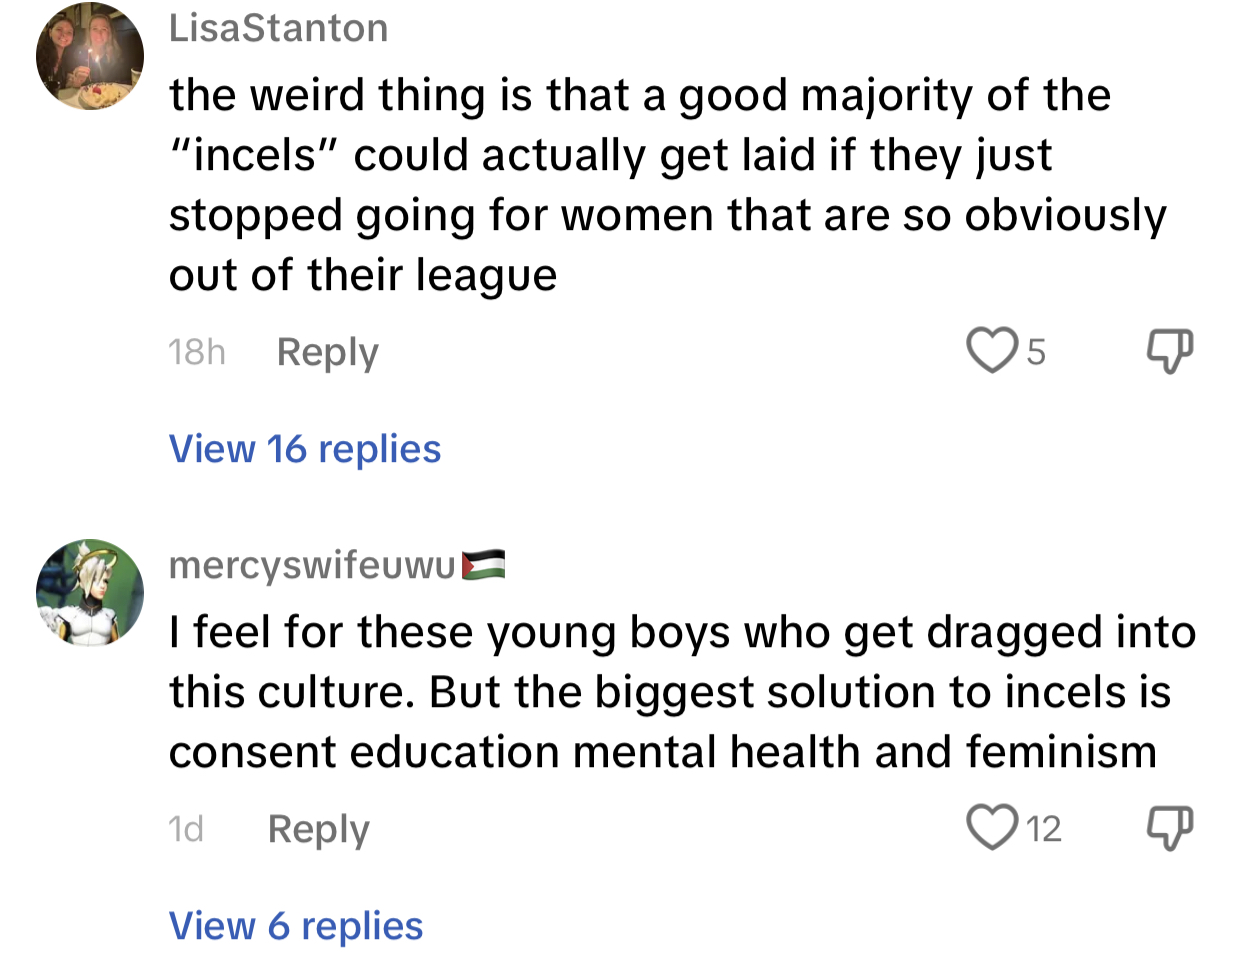
Task: Reply to LisaStanton's comment
Action: (x=327, y=352)
